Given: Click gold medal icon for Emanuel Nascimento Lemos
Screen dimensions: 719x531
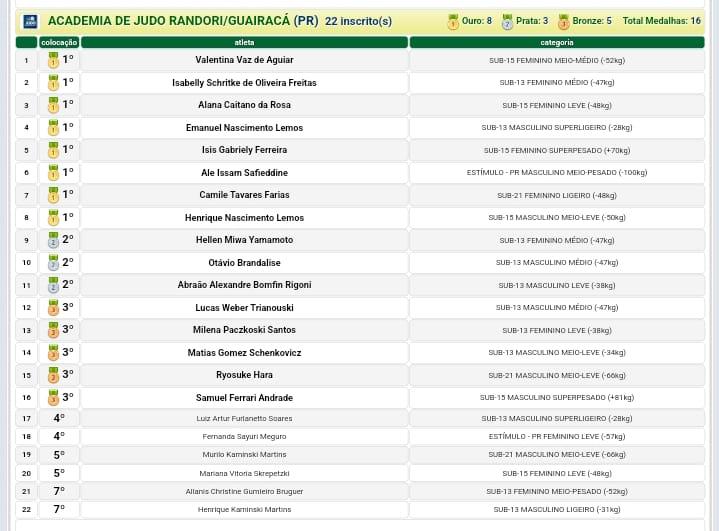Looking at the screenshot, I should [54, 127].
